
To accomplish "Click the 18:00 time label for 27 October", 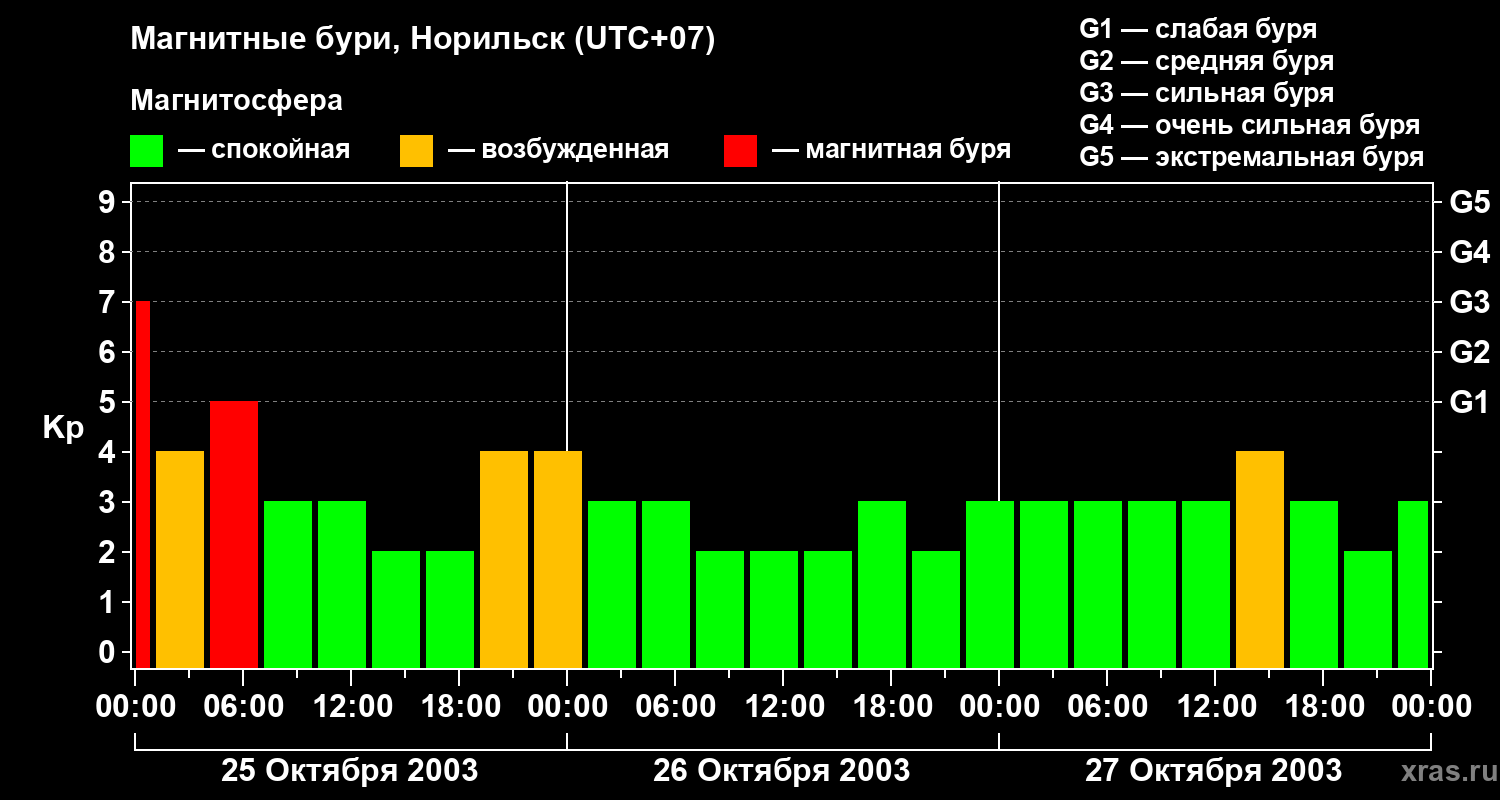I will coord(1323,706).
